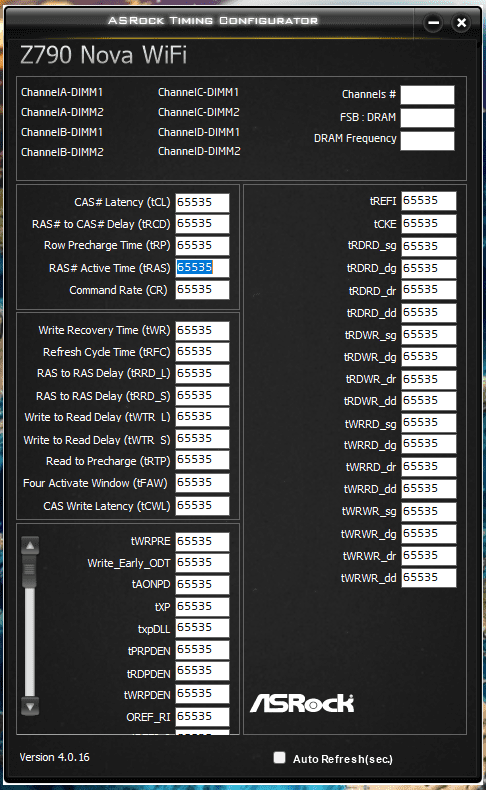Click the tWRWR_dg value field
The height and width of the screenshot is (790, 486).
(x=429, y=534)
